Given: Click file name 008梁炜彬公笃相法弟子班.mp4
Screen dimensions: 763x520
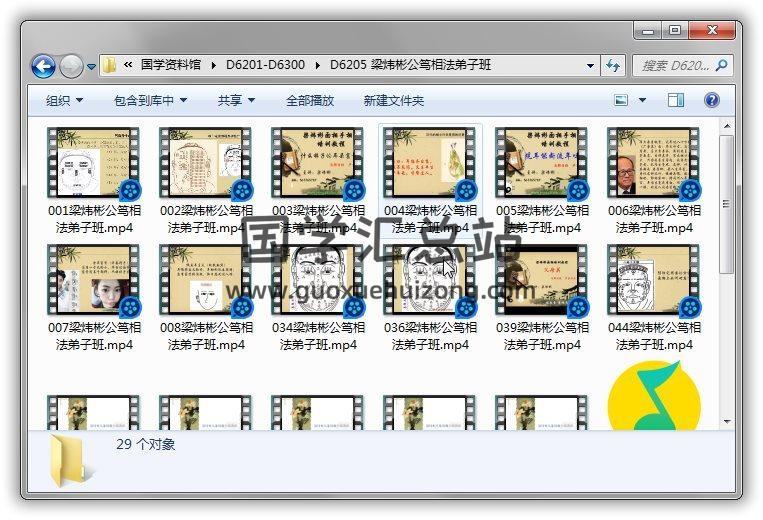Looking at the screenshot, I should tap(206, 337).
